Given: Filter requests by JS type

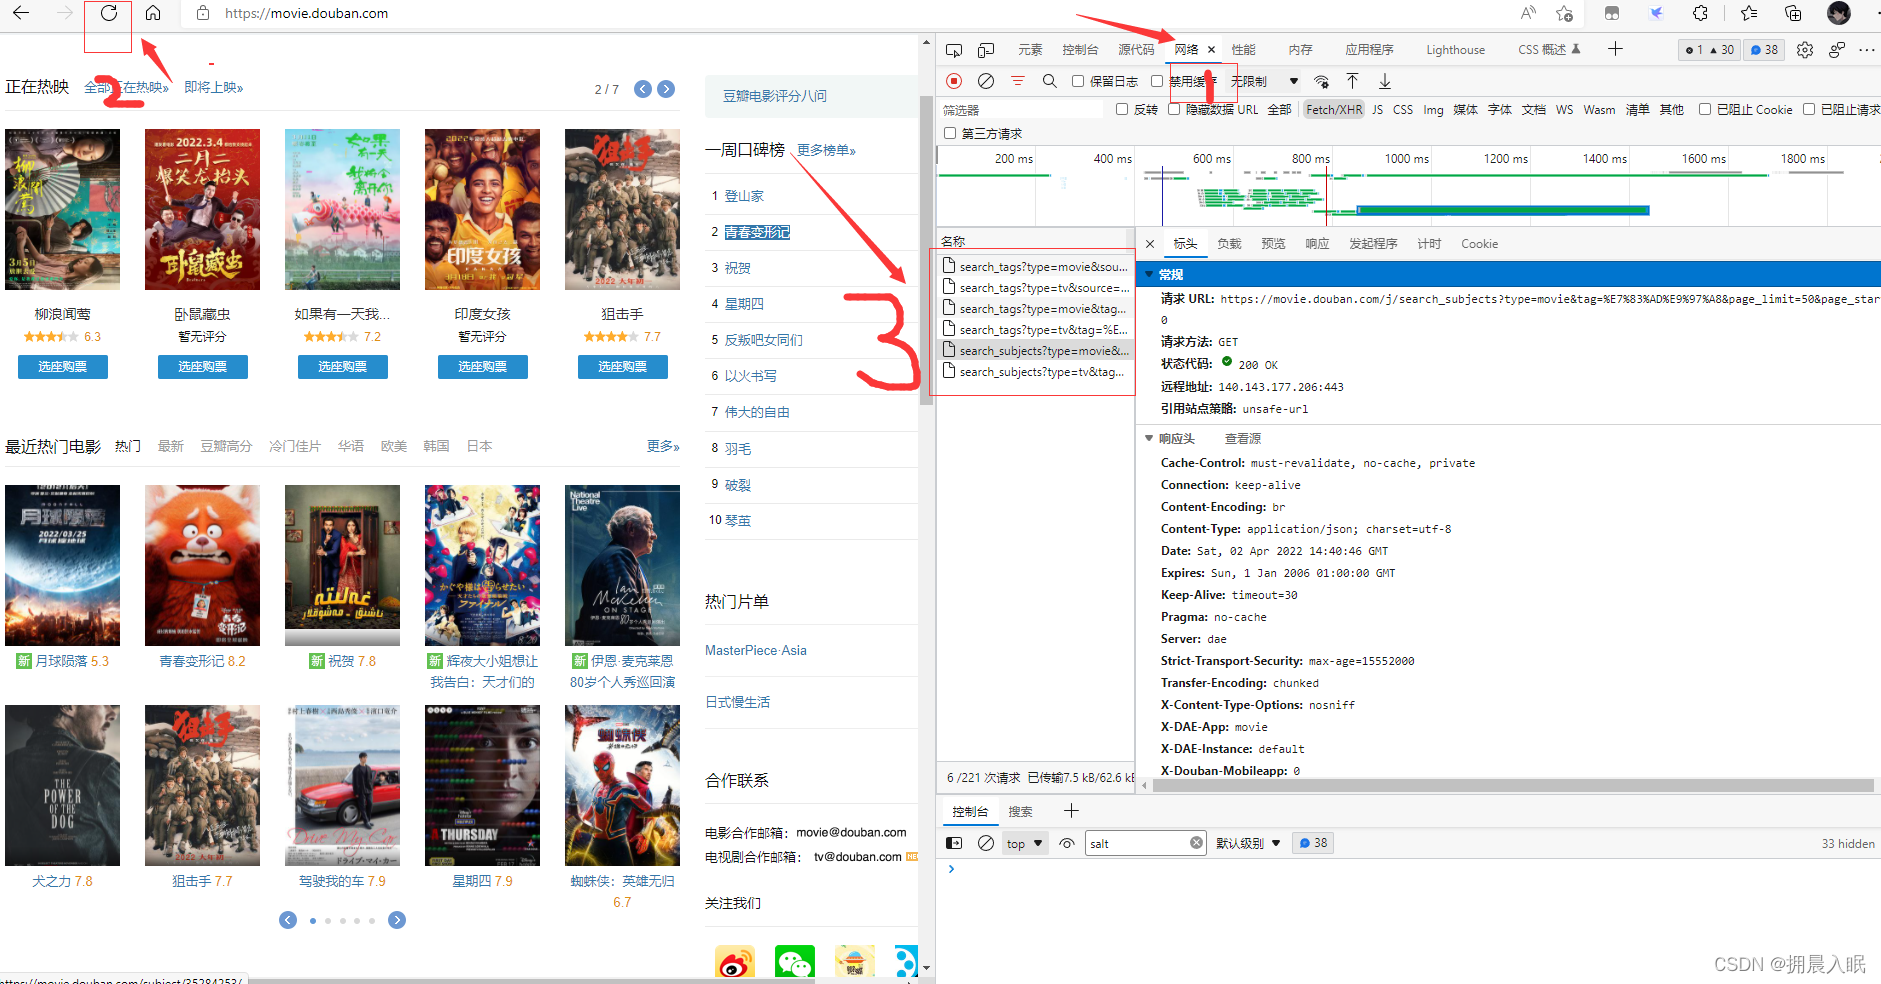Looking at the screenshot, I should coord(1377,110).
